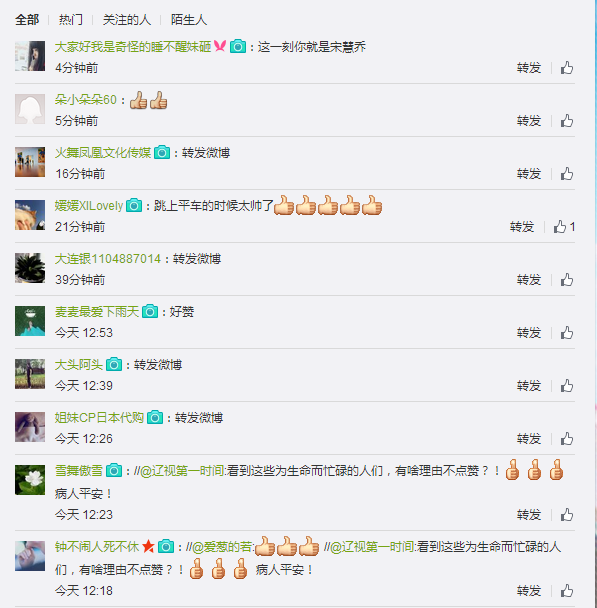
Task: Click 转发 on 雪舞傲雪's comment
Action: point(529,515)
